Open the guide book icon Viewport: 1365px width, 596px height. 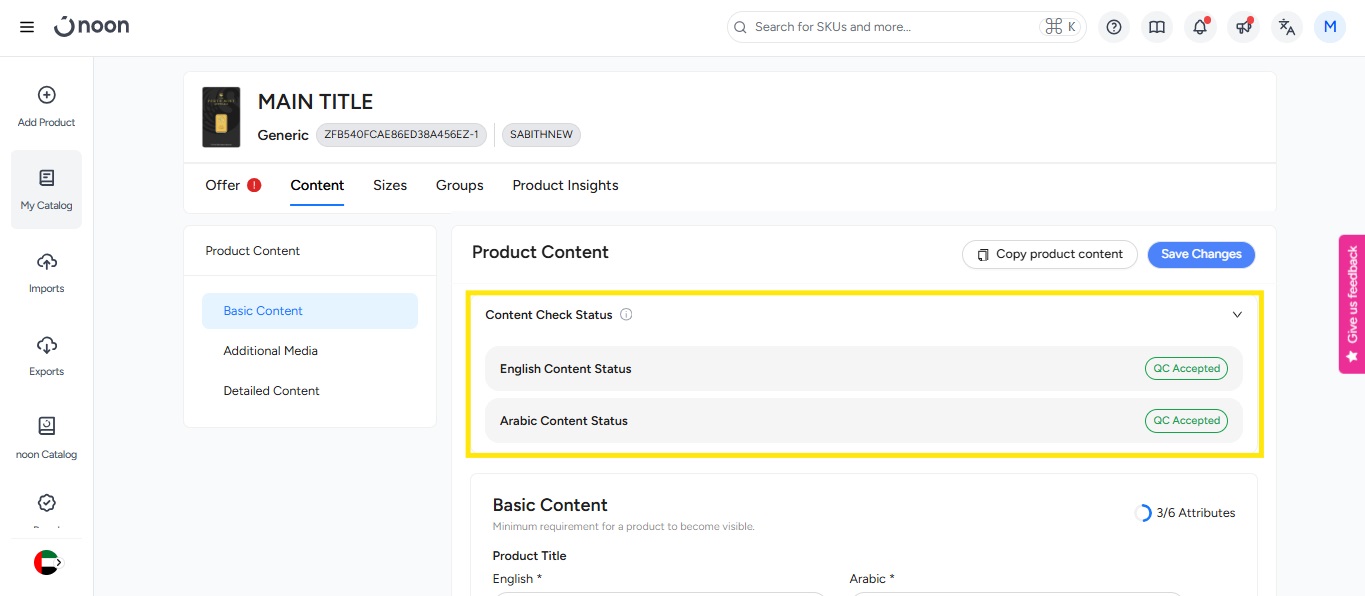tap(1157, 27)
